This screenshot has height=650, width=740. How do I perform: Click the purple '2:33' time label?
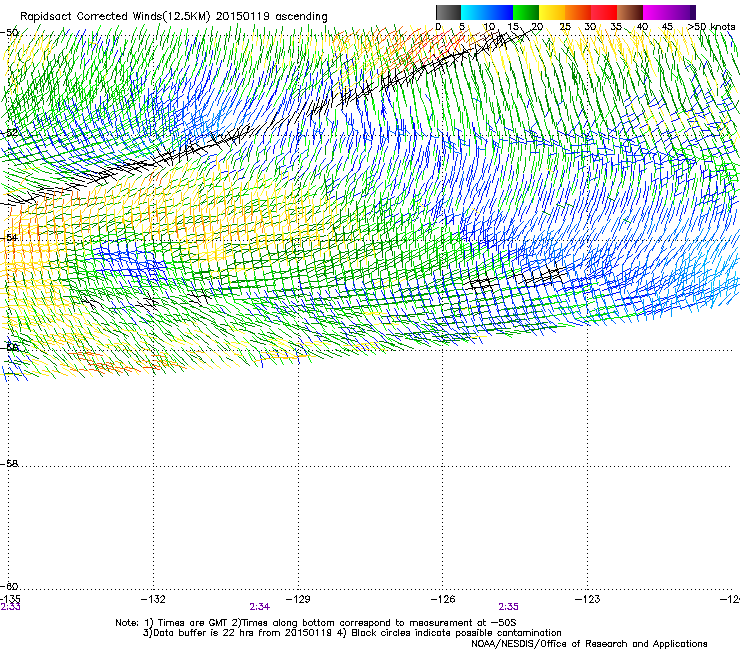point(10,607)
